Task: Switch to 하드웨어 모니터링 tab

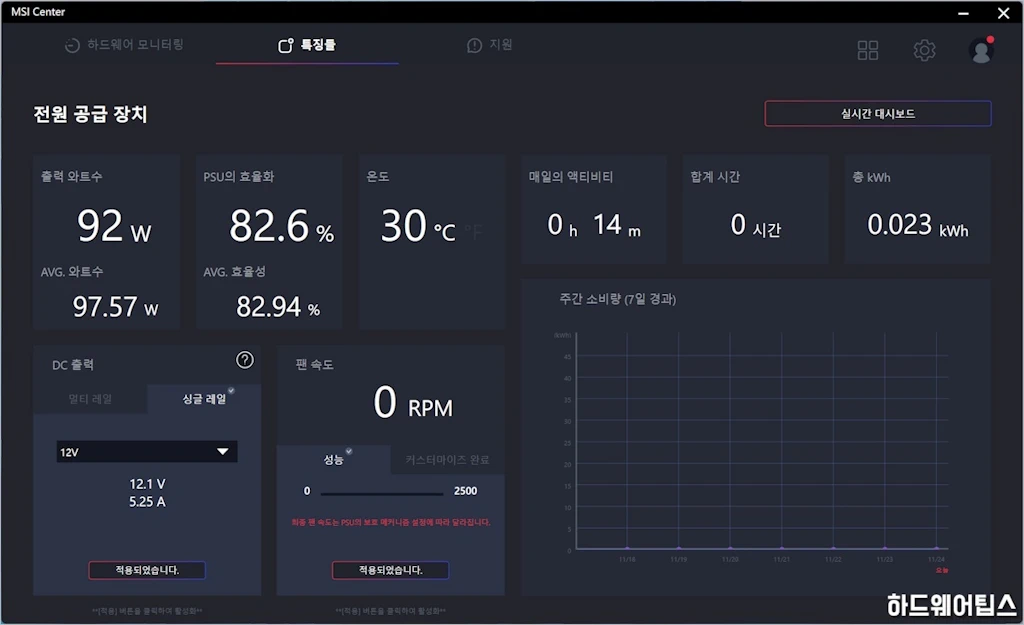Action: click(124, 44)
